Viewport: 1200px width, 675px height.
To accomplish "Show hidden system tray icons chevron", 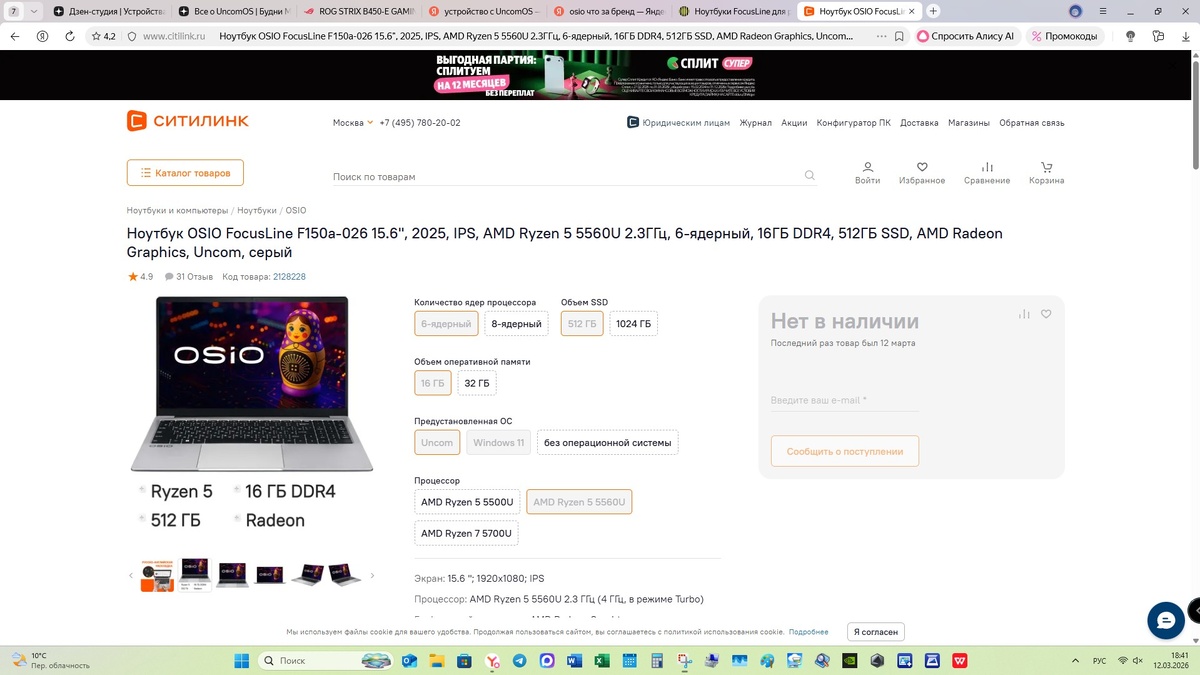I will 1074,661.
